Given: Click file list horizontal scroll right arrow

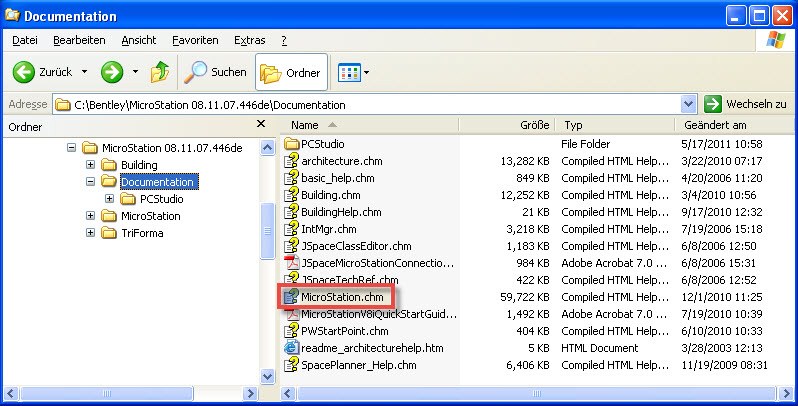Looking at the screenshot, I should pyautogui.click(x=785, y=393).
